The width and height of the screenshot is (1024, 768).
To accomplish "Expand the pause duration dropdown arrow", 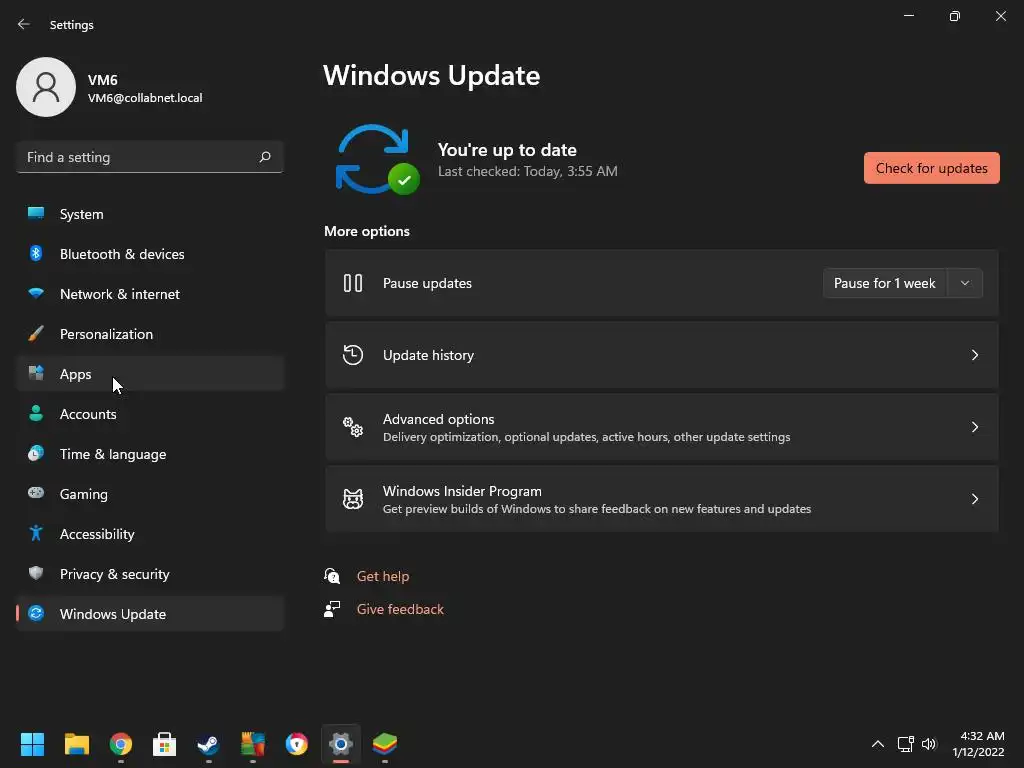I will [x=965, y=283].
